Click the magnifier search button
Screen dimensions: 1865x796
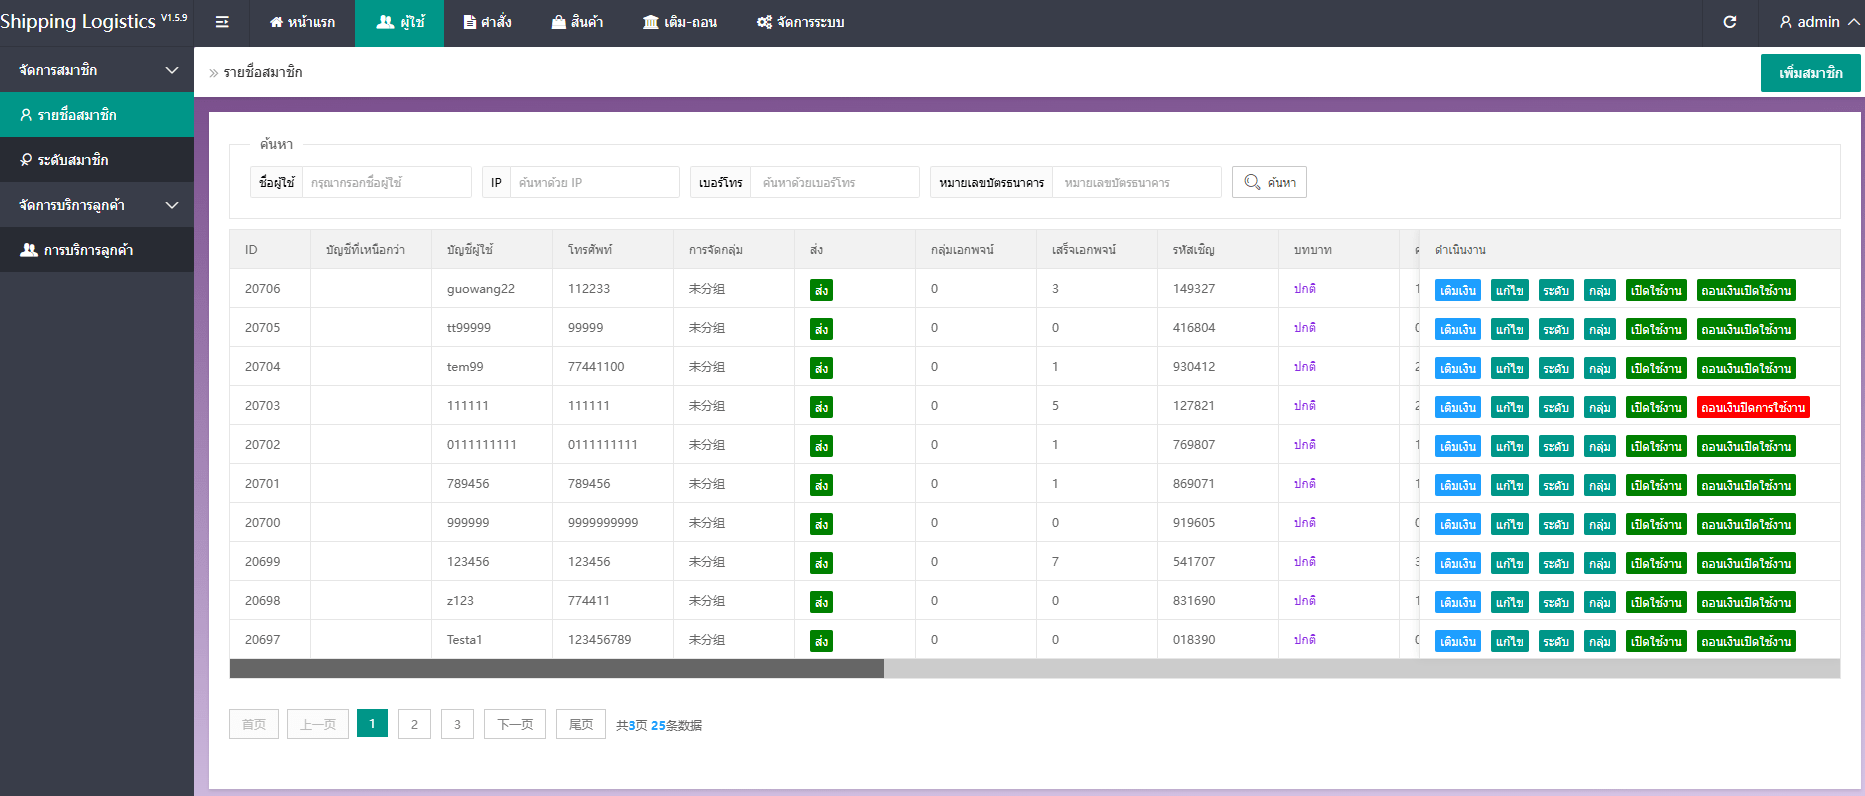pyautogui.click(x=1269, y=182)
